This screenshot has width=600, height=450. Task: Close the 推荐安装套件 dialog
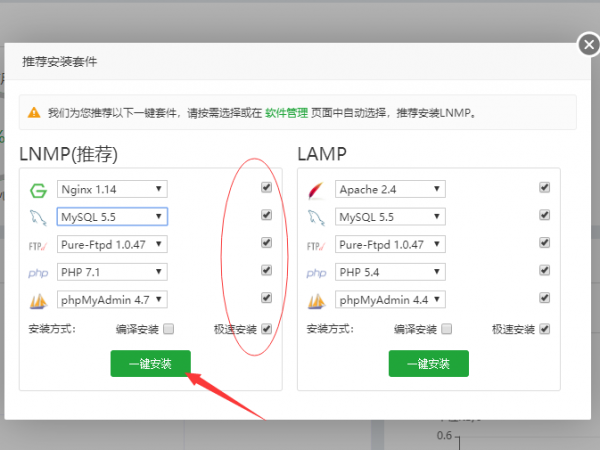(589, 45)
